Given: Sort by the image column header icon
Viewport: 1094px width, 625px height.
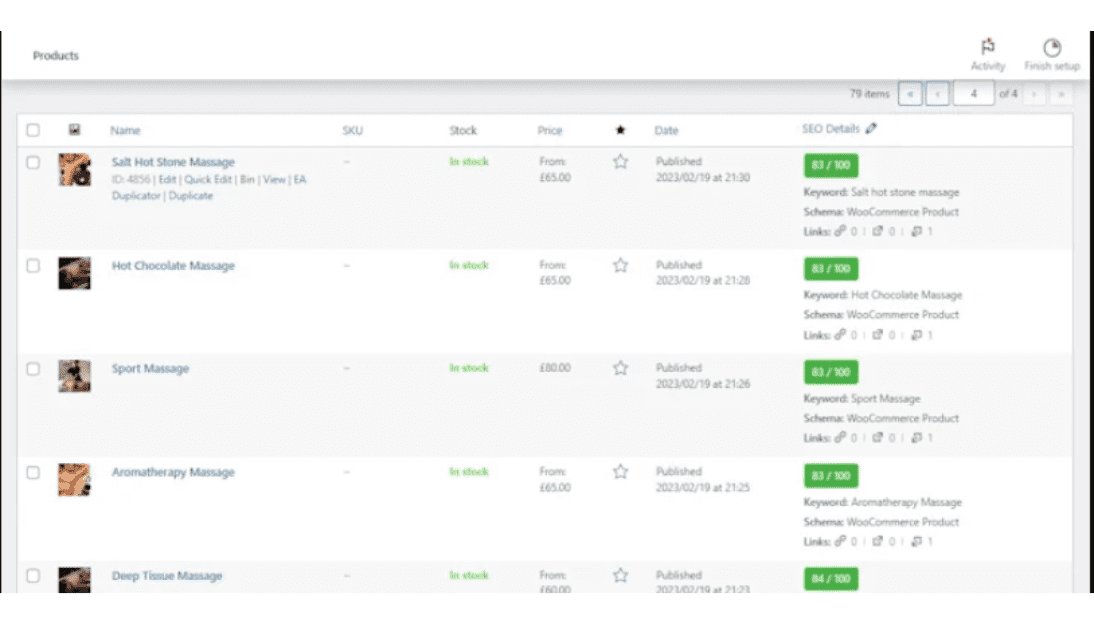Looking at the screenshot, I should [74, 130].
